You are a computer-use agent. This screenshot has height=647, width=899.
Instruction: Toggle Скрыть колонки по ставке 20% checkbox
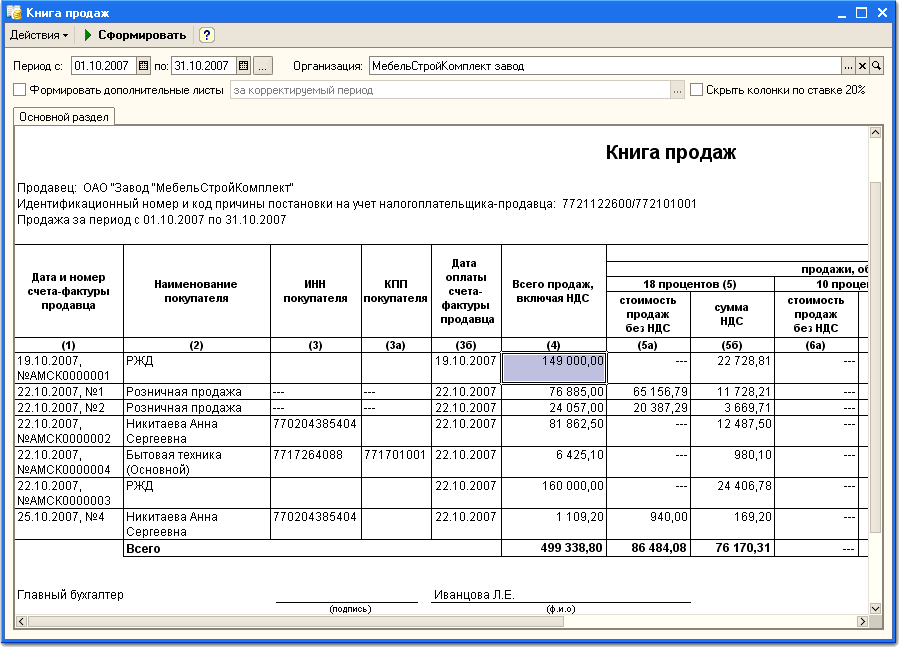coord(697,90)
